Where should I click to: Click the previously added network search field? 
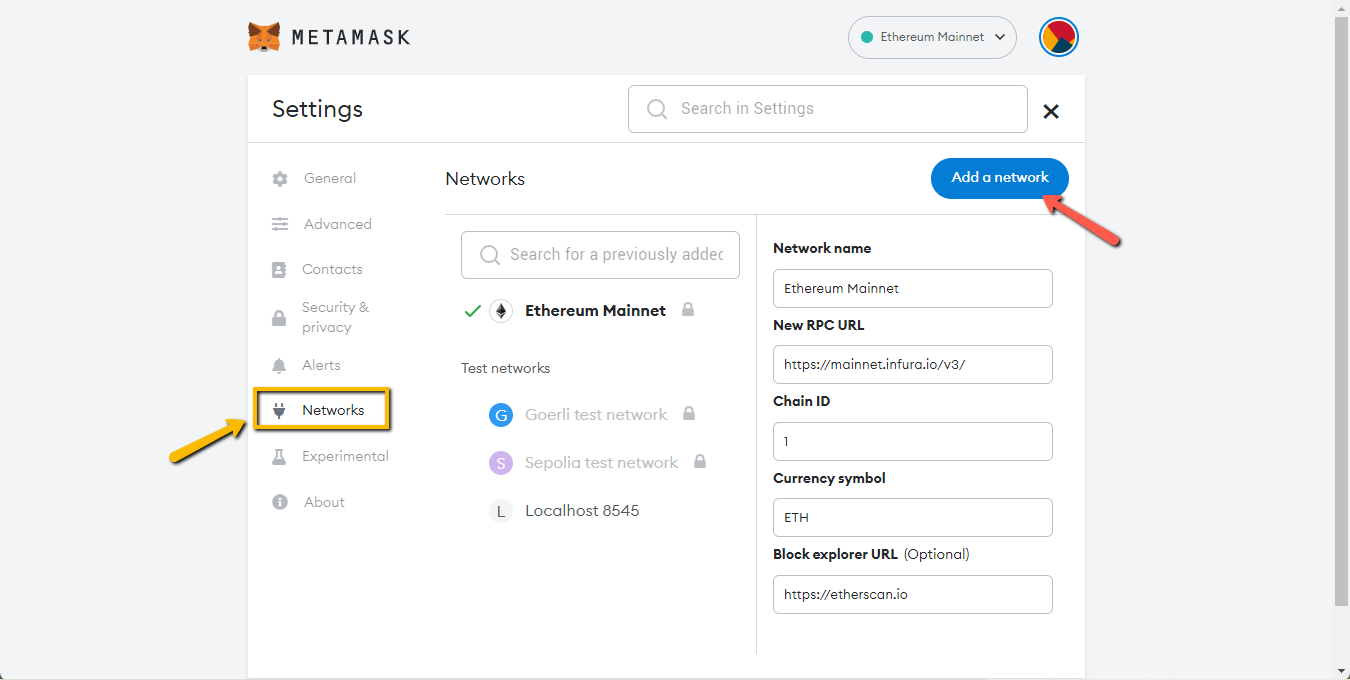600,255
